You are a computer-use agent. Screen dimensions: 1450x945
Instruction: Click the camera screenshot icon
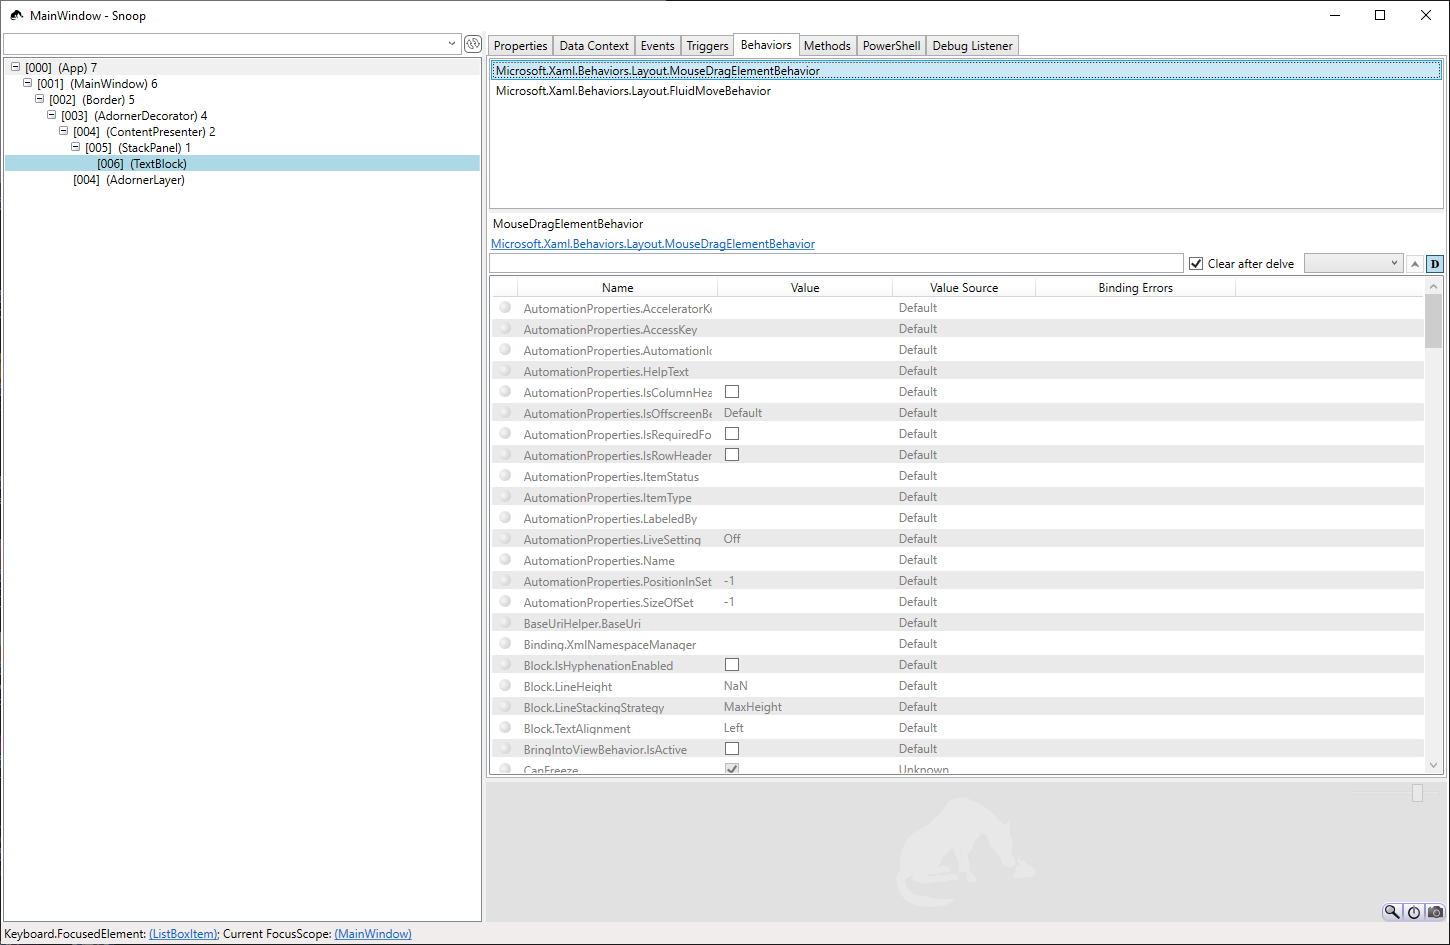(1435, 912)
